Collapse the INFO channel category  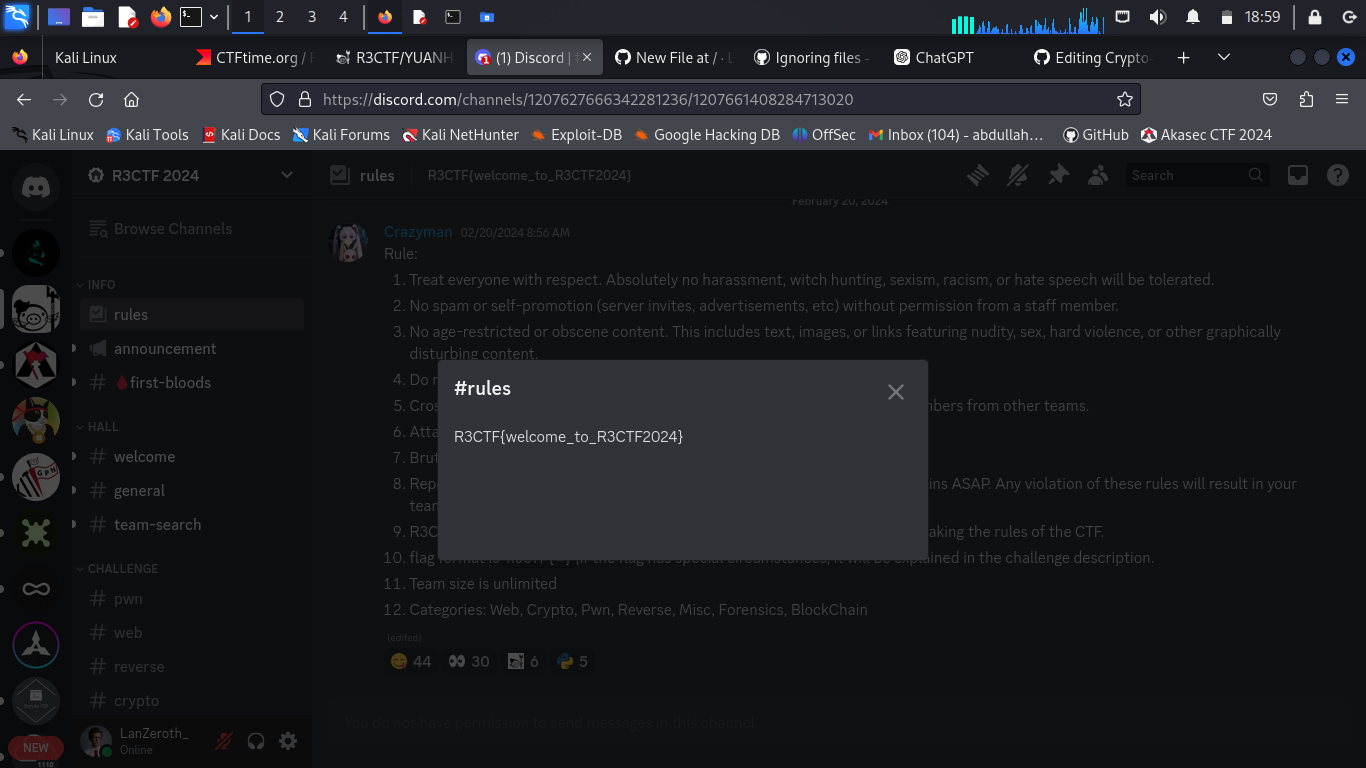pos(101,285)
